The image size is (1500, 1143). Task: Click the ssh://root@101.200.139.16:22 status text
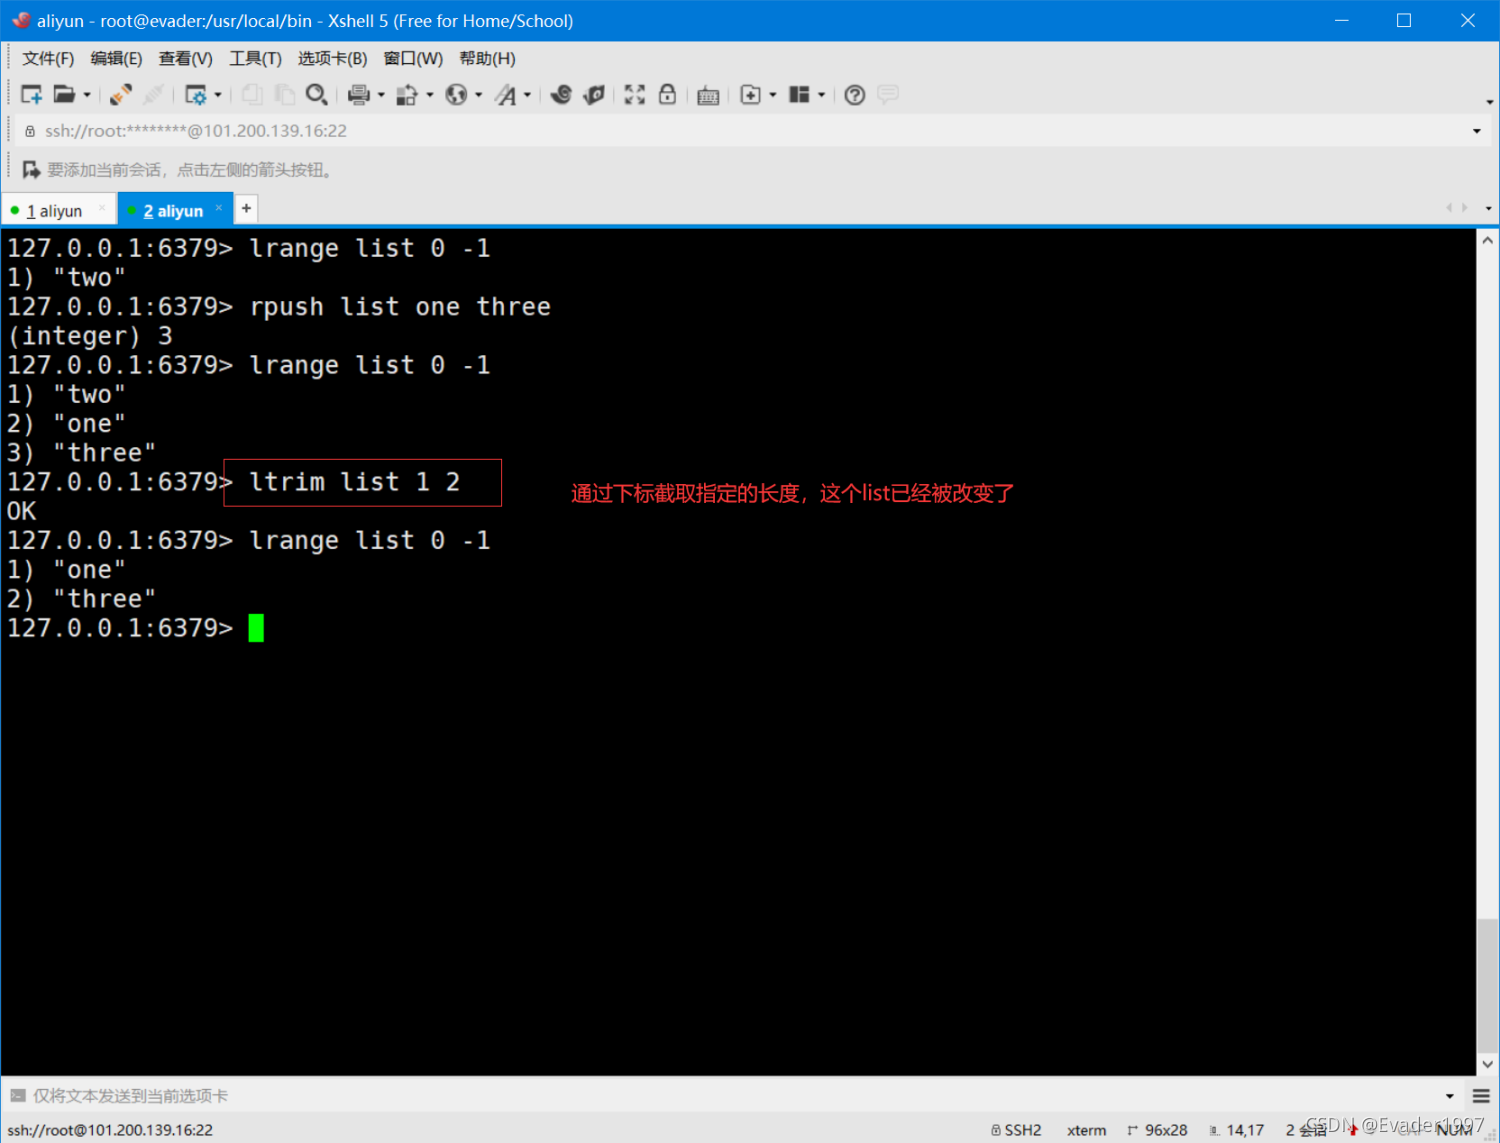click(x=110, y=1130)
